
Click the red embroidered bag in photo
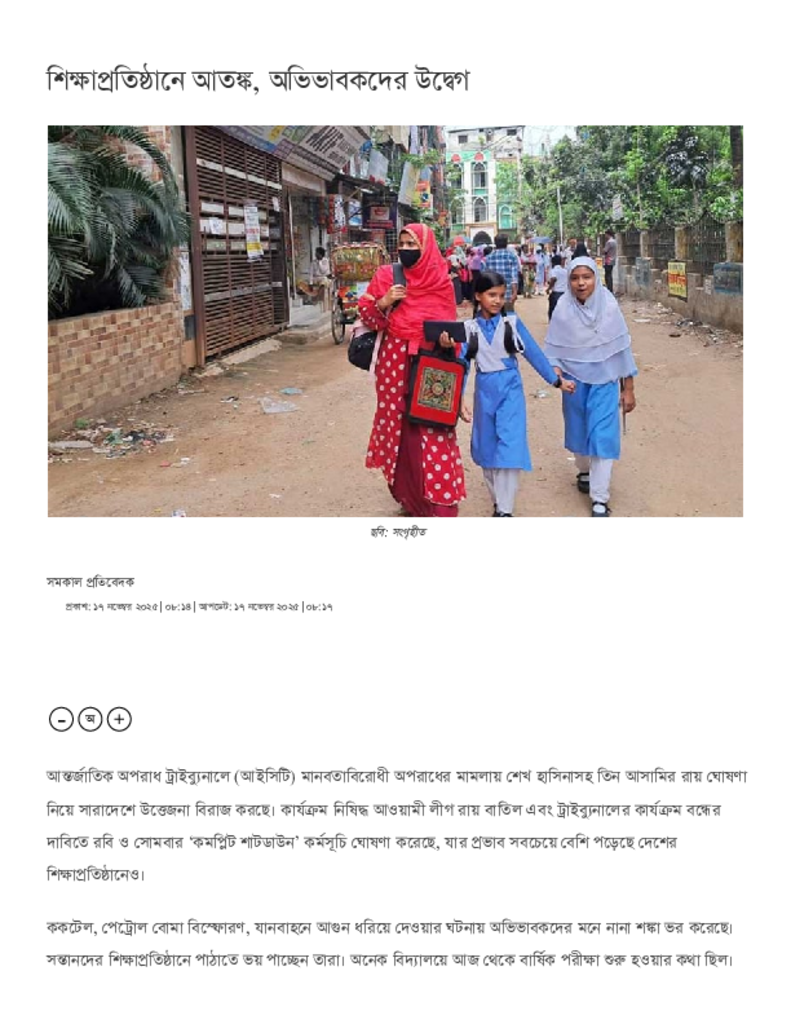pyautogui.click(x=436, y=389)
